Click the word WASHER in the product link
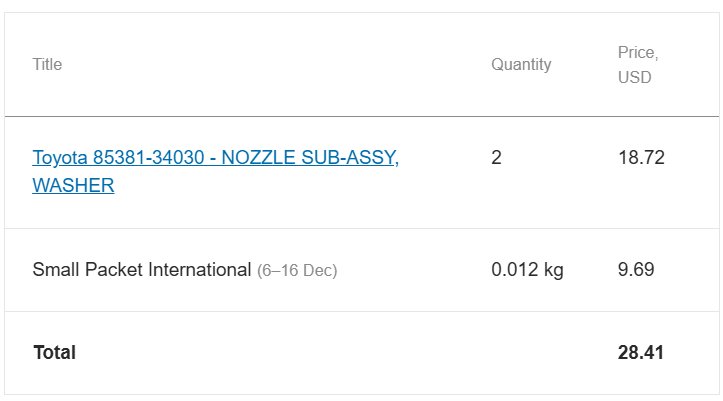This screenshot has width=723, height=401. (x=73, y=185)
